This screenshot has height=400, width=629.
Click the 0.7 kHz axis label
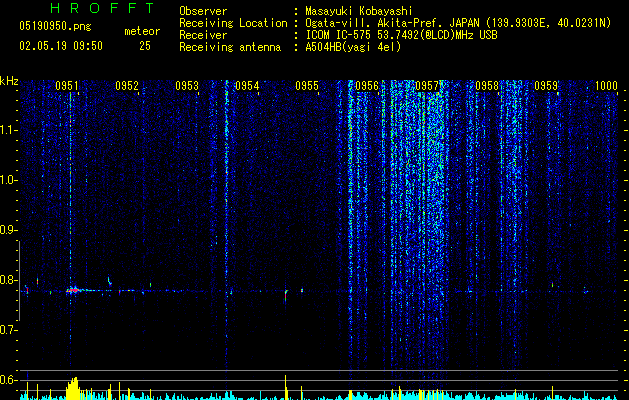[9, 330]
